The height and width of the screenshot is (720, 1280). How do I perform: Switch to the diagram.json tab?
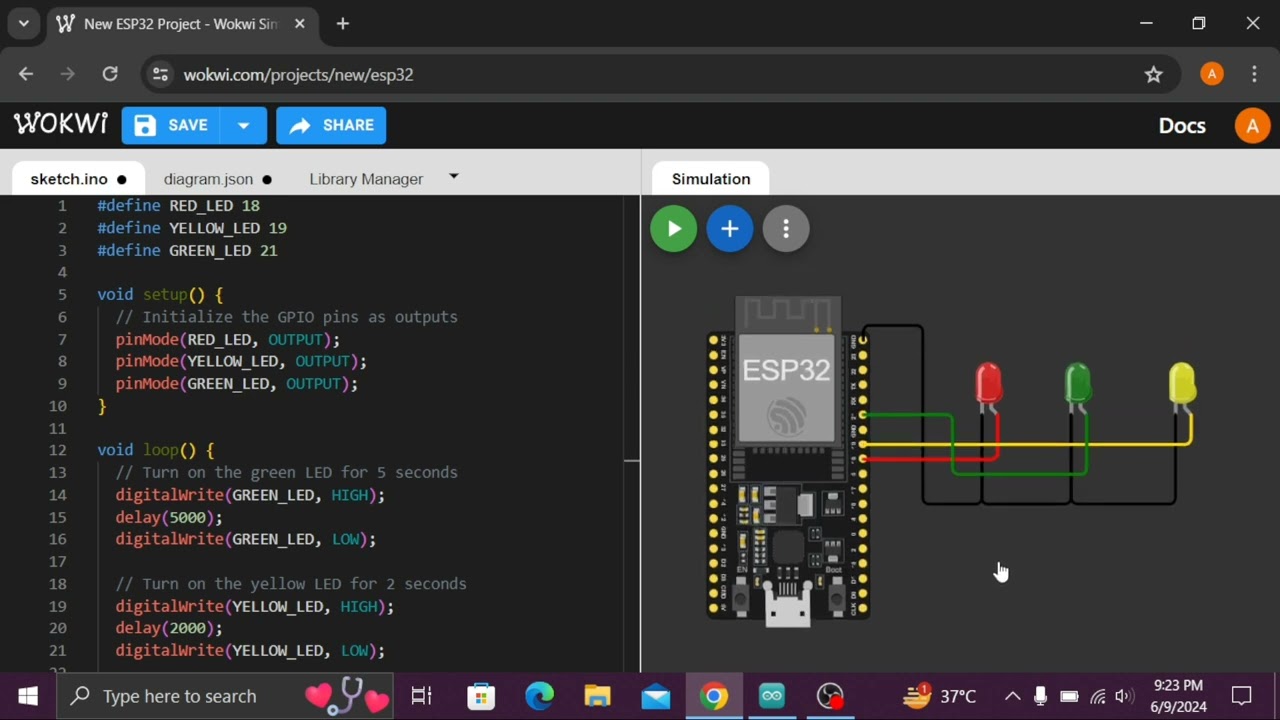pyautogui.click(x=217, y=179)
